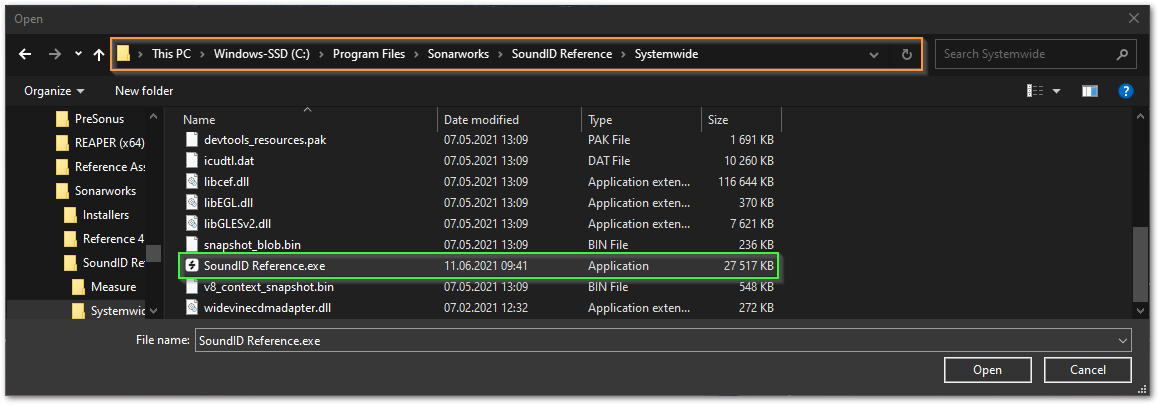Image resolution: width=1159 pixels, height=405 pixels.
Task: Expand address bar history dropdown
Action: click(x=874, y=54)
